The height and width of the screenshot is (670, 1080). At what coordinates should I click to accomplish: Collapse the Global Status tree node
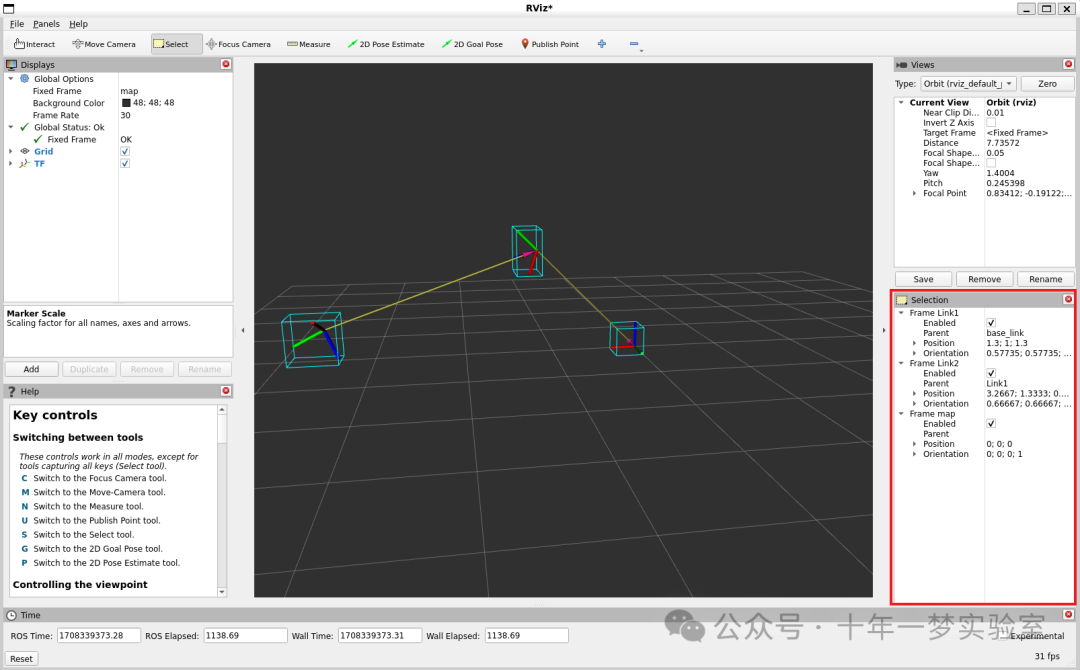coord(10,127)
